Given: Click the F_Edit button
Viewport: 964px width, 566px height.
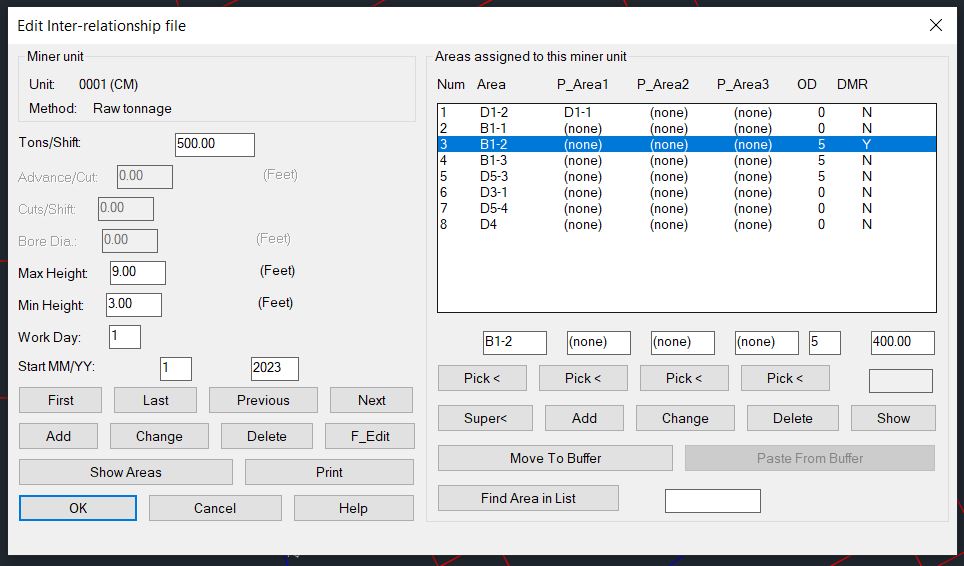Looking at the screenshot, I should click(370, 436).
